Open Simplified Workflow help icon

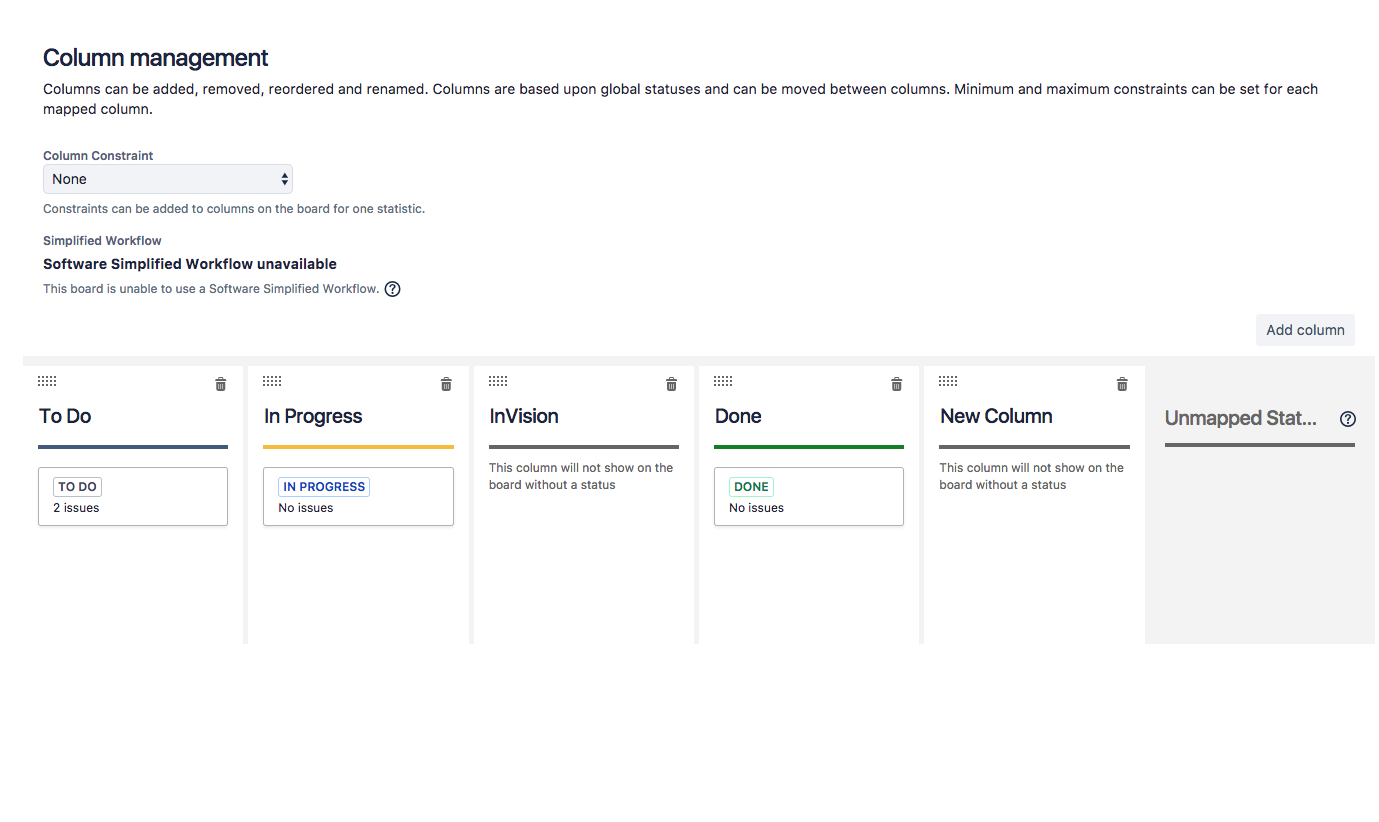(393, 289)
